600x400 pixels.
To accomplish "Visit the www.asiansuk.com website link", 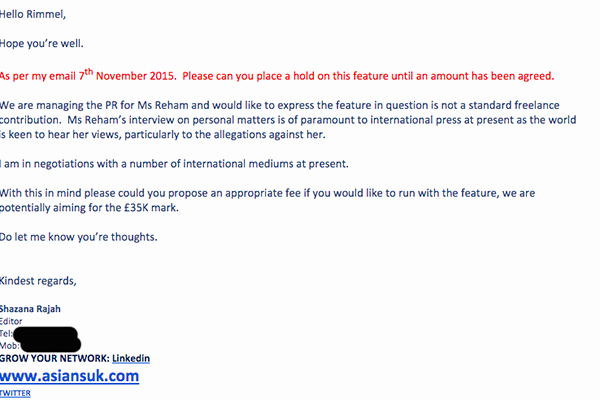I will 69,376.
